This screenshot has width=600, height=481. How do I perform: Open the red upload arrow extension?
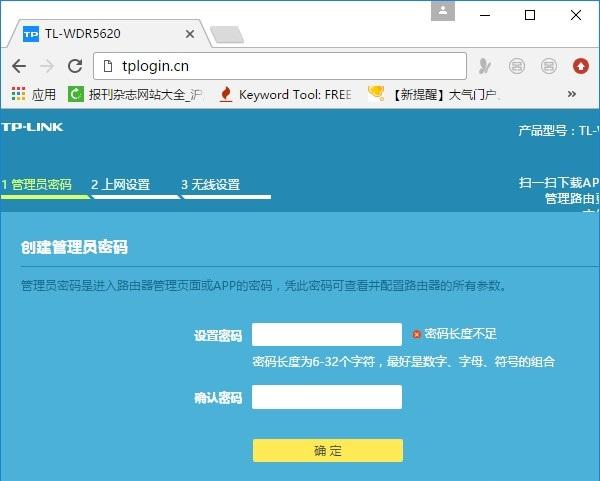pyautogui.click(x=580, y=66)
